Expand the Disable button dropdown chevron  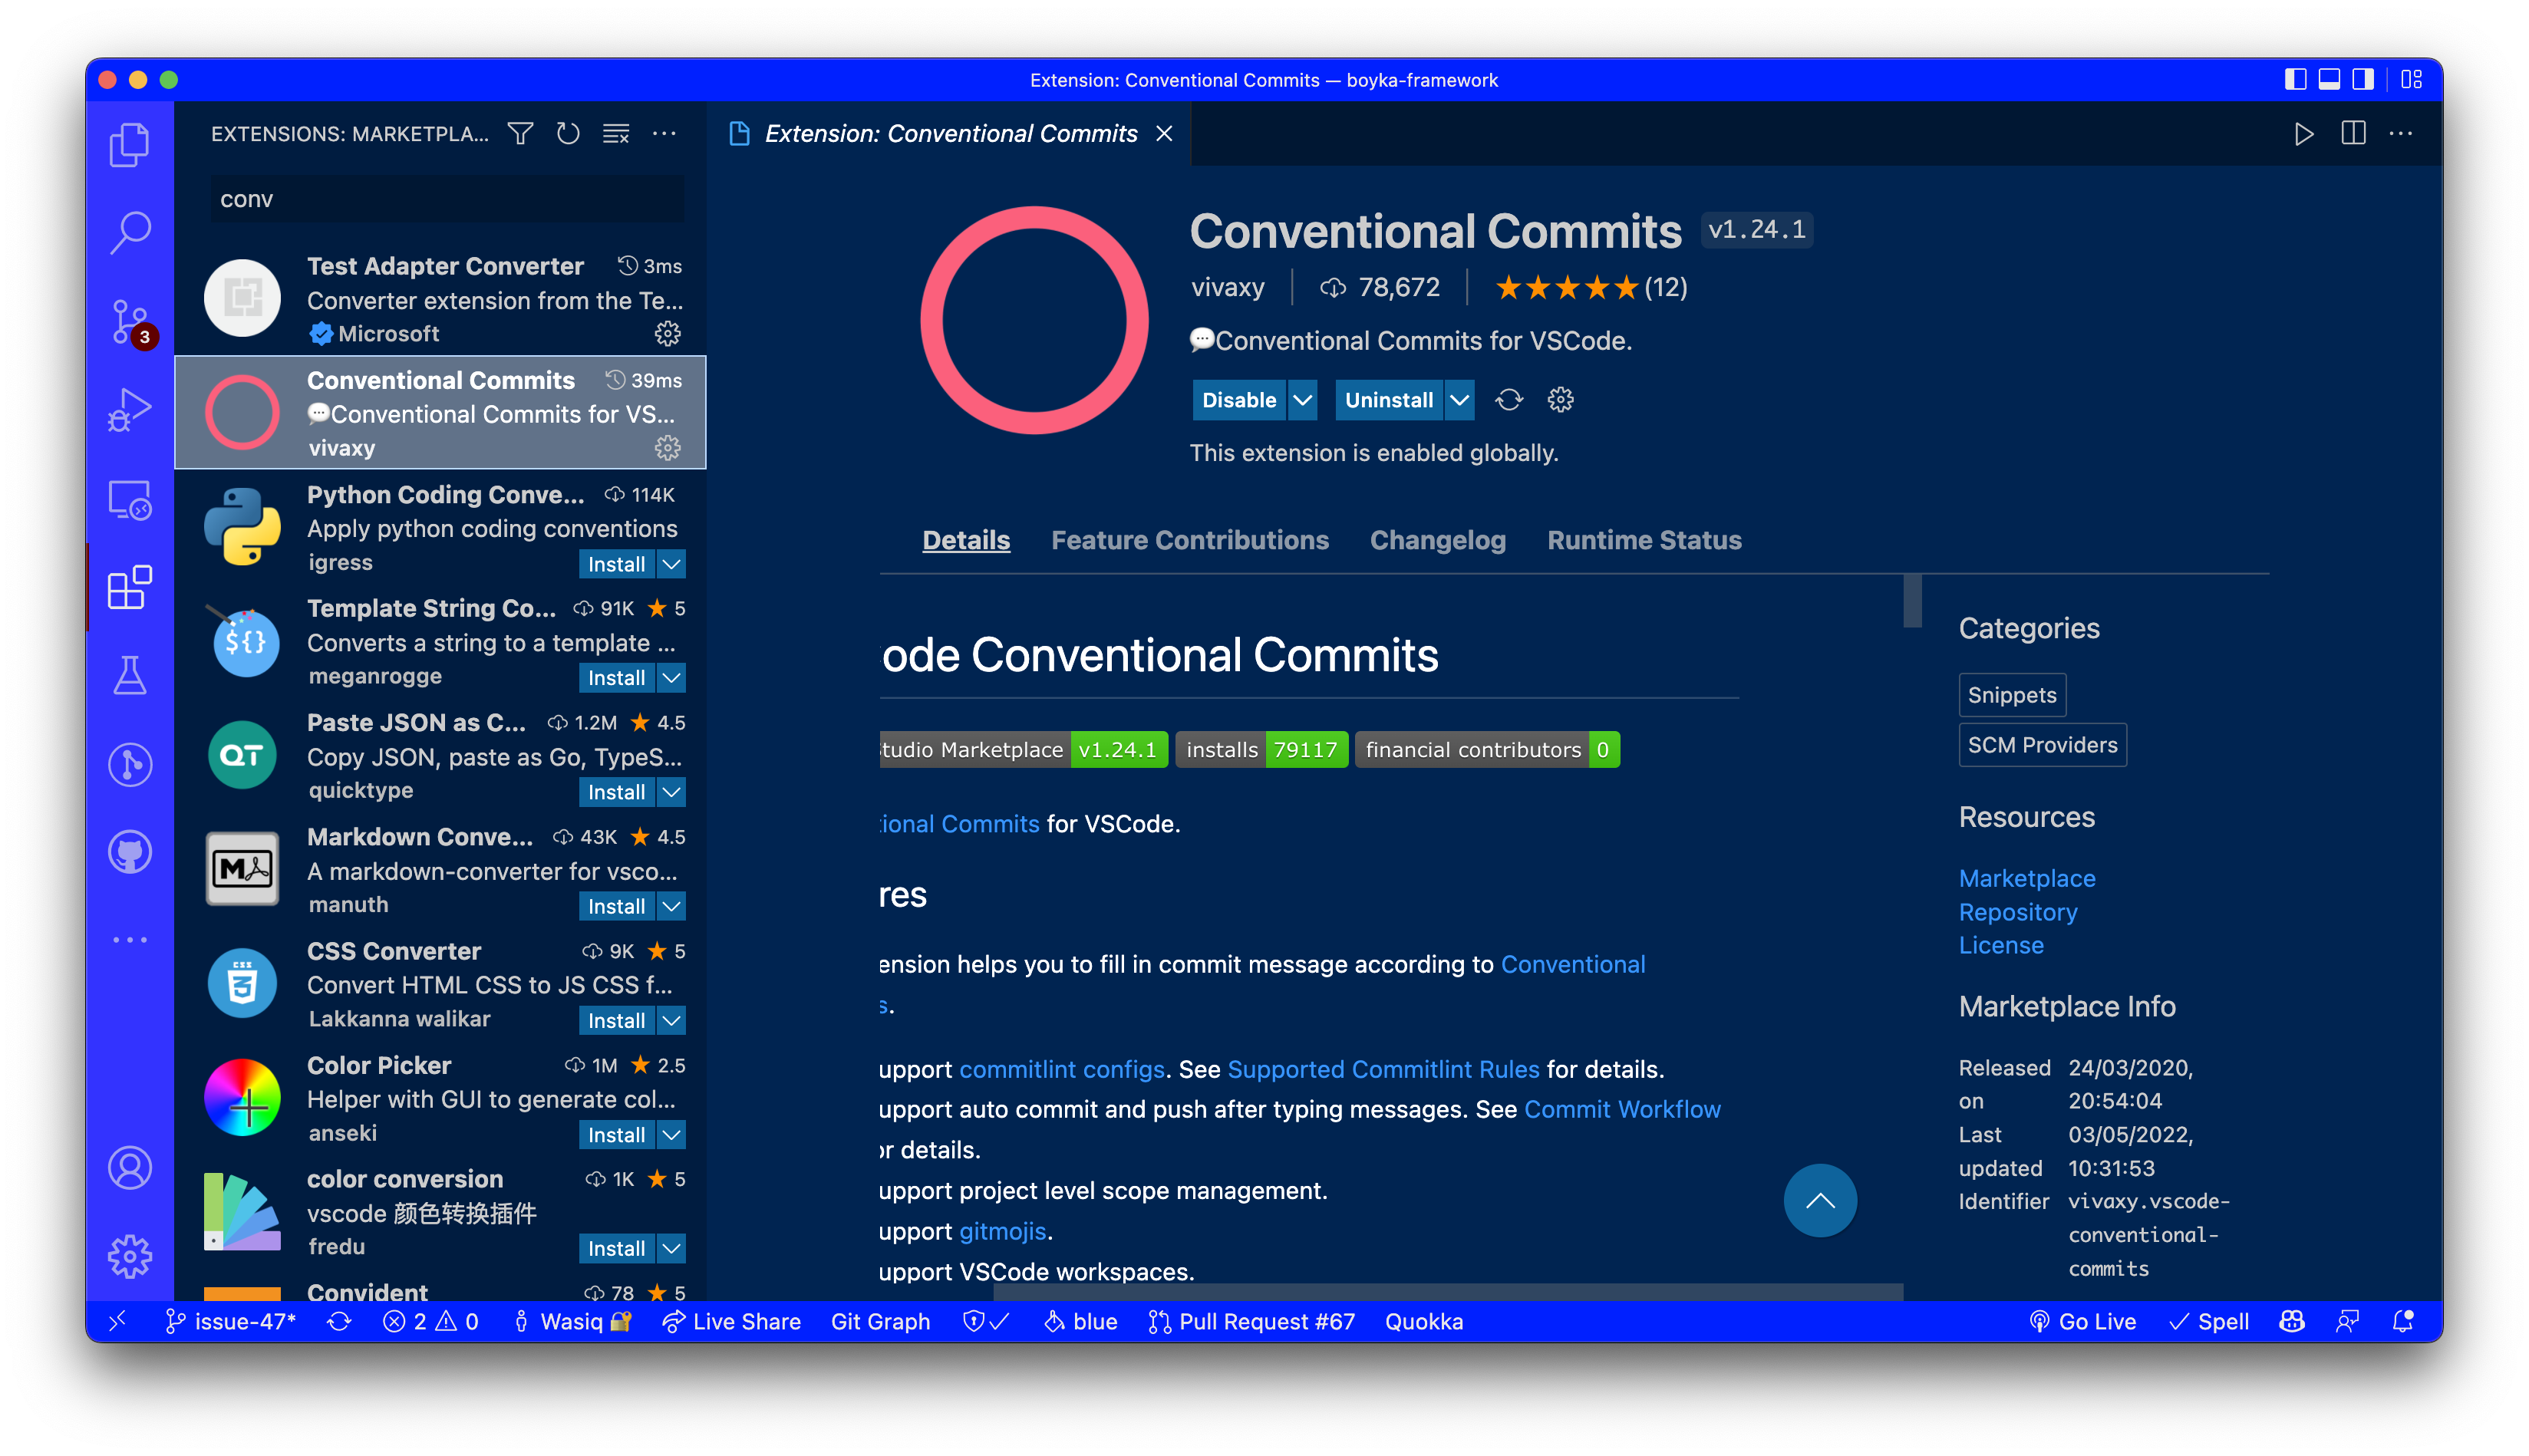tap(1303, 399)
